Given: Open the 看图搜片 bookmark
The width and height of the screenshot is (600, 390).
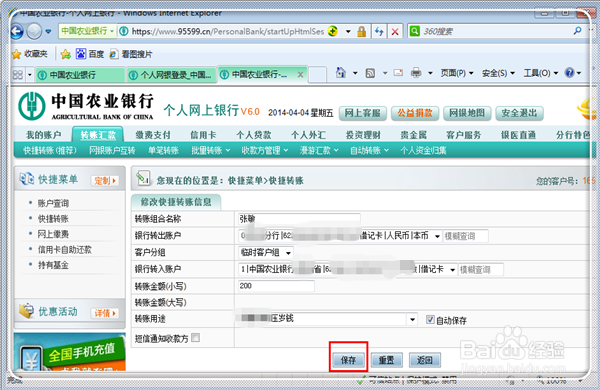Looking at the screenshot, I should (131, 54).
